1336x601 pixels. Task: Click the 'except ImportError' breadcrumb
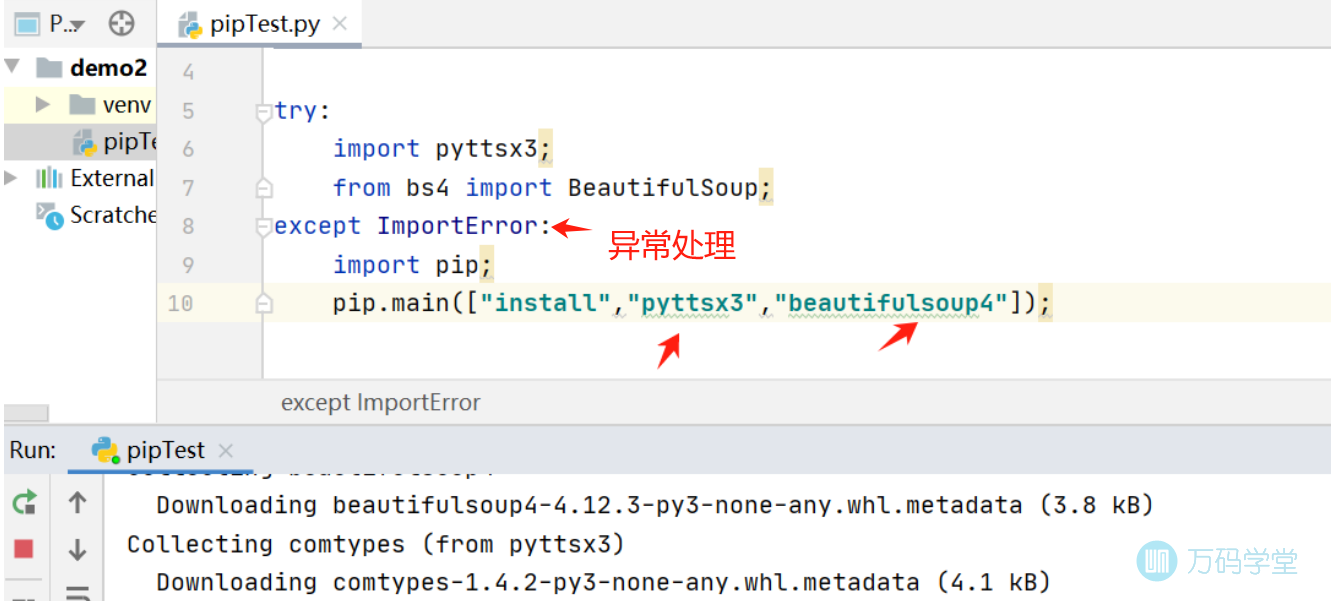click(x=380, y=403)
